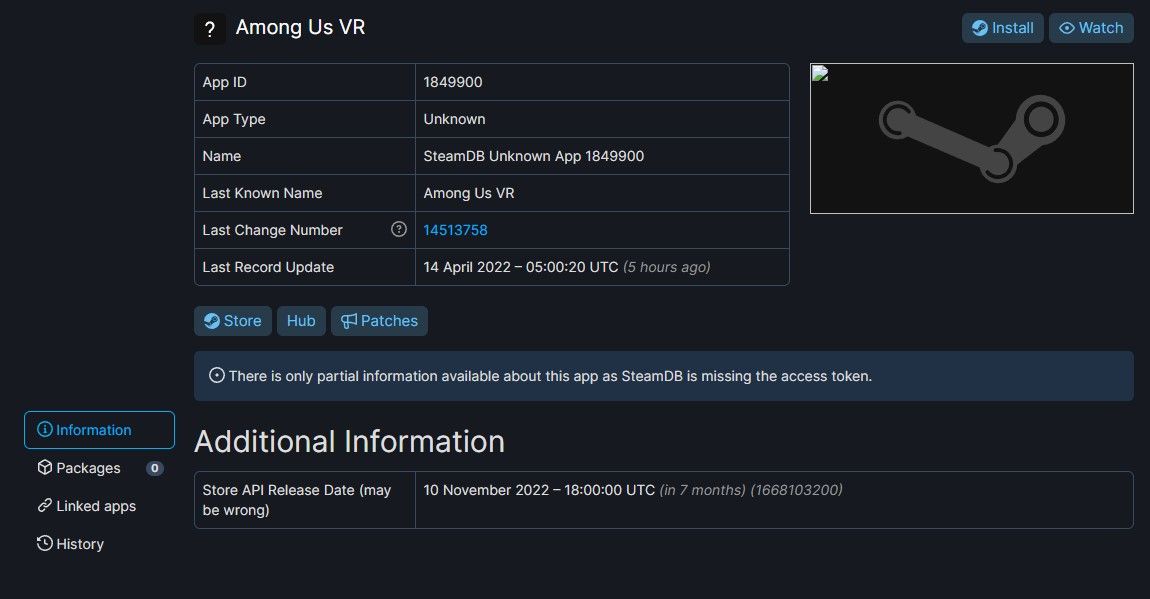
Task: Click the question mark app icon beside title
Action: click(209, 29)
